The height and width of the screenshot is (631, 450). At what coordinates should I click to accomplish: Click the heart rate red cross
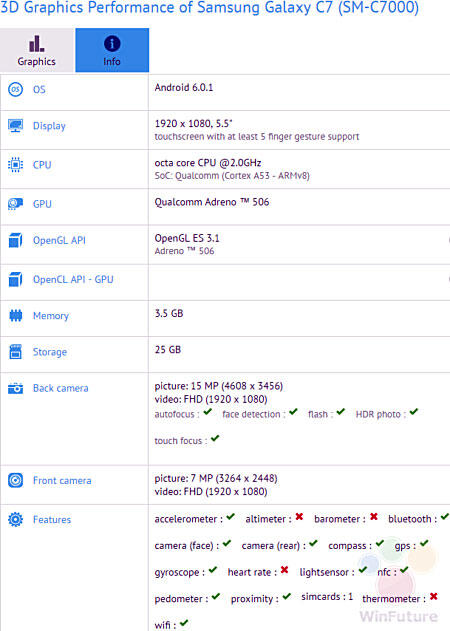285,569
